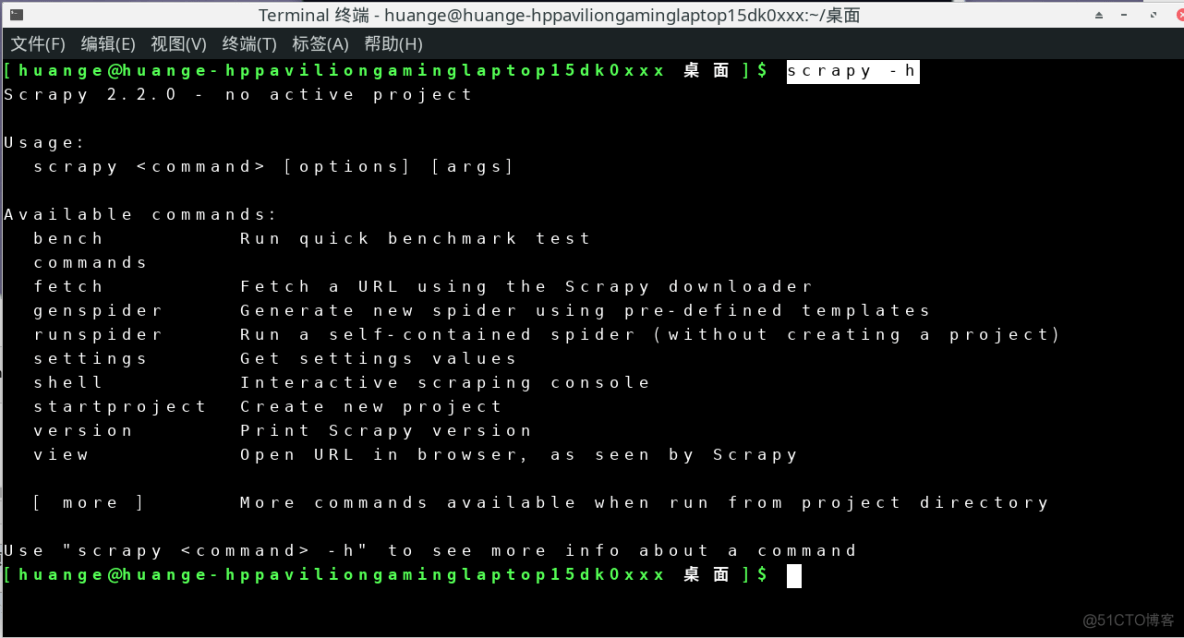Open the 帮助(H) menu
Screen dimensions: 1184x638
(x=393, y=44)
